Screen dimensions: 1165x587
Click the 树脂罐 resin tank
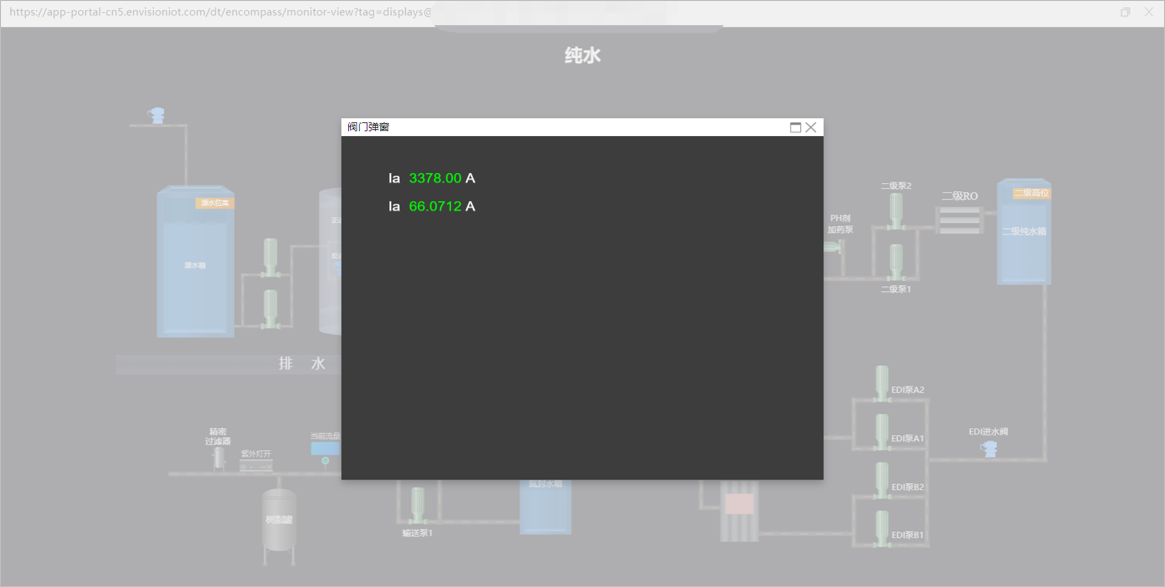pos(279,520)
